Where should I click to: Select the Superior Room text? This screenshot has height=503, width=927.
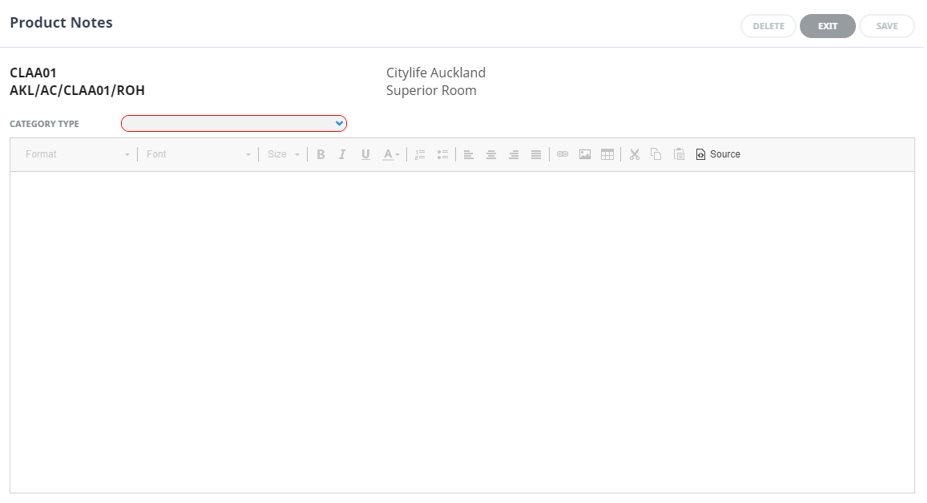[x=431, y=90]
